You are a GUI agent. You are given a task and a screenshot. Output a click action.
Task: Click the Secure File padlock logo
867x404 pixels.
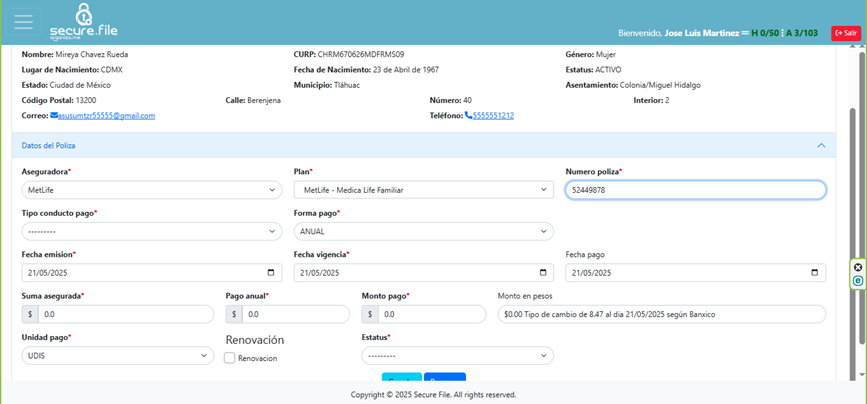point(85,14)
